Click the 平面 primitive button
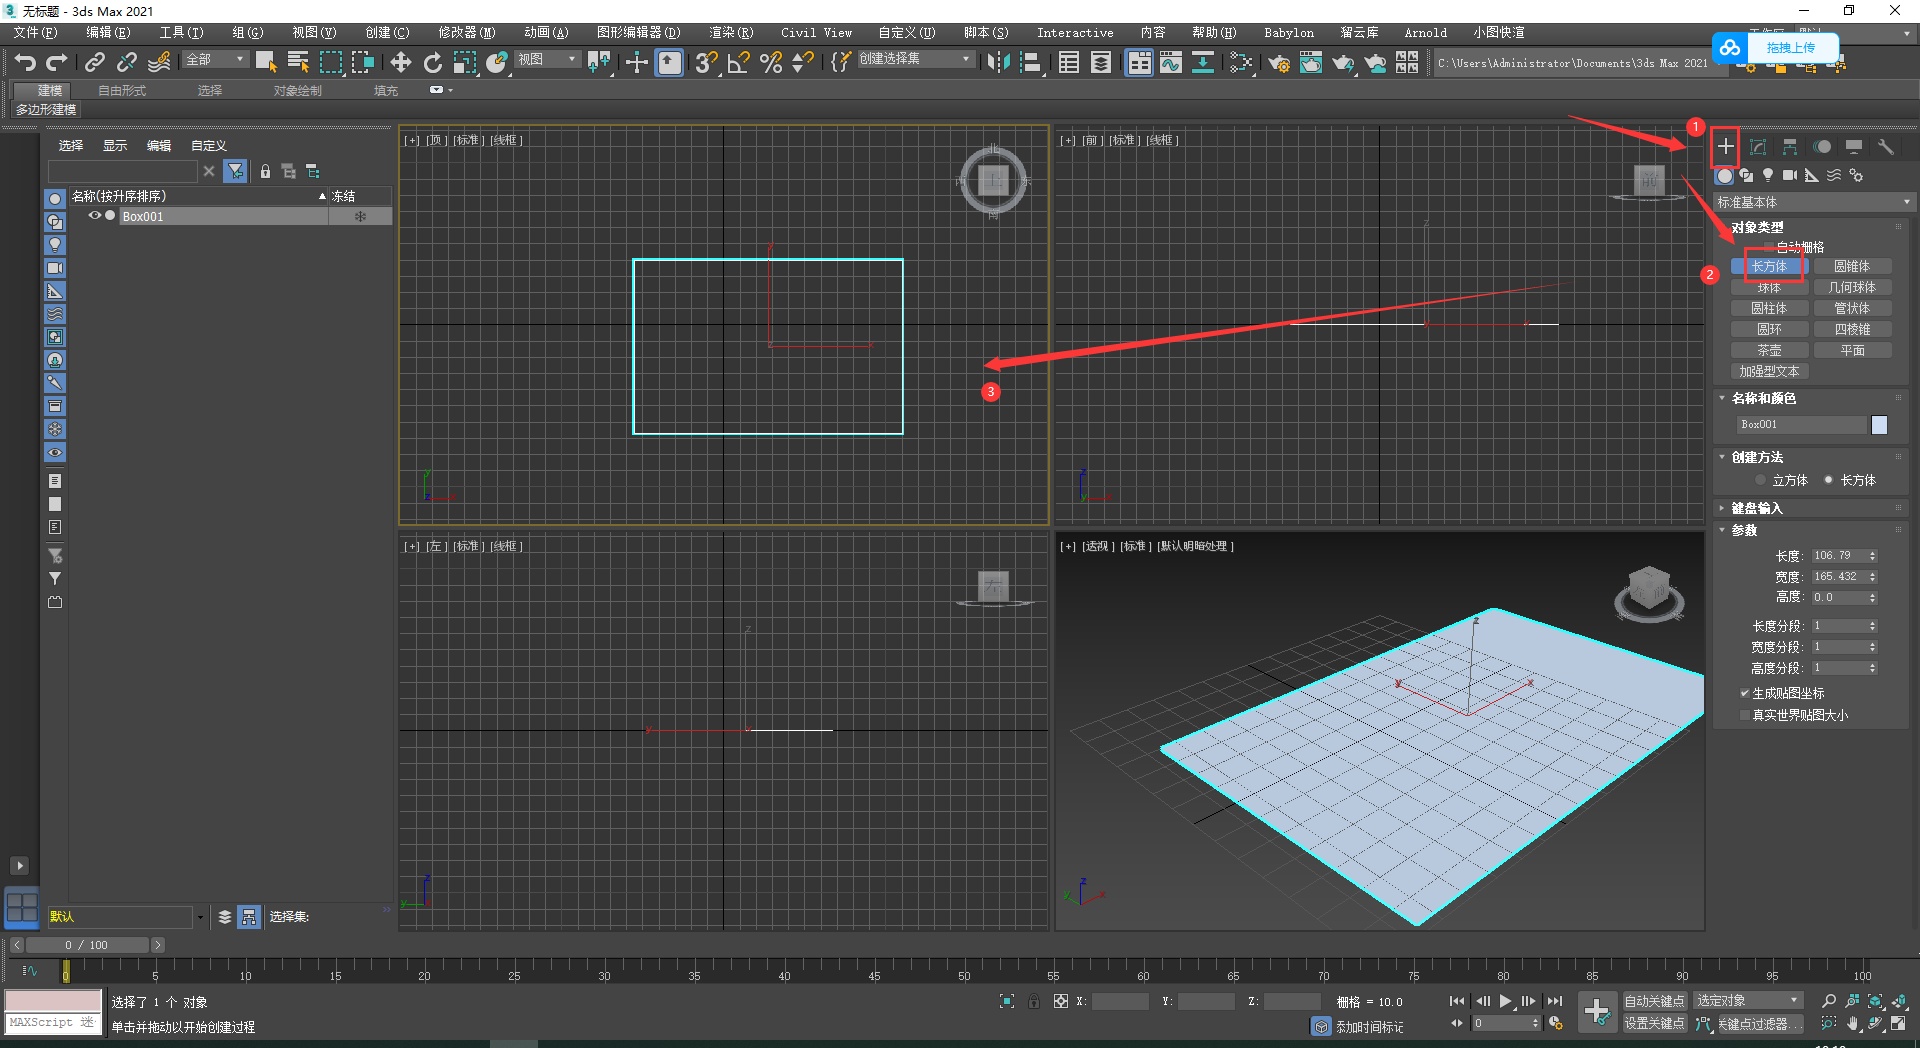Screen dimensions: 1920x1048 [1852, 351]
